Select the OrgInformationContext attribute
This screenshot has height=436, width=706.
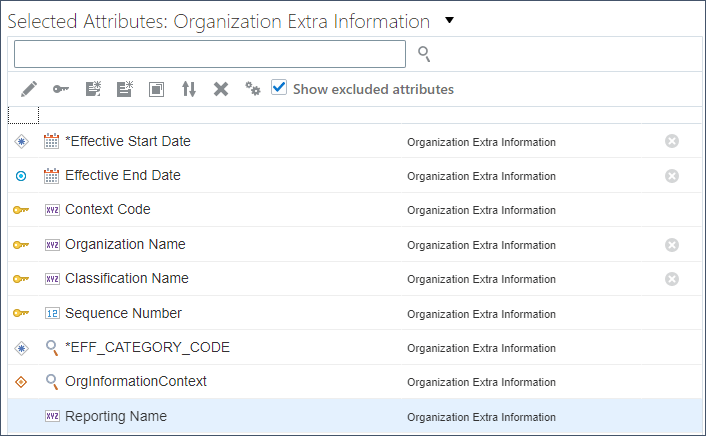[x=136, y=381]
